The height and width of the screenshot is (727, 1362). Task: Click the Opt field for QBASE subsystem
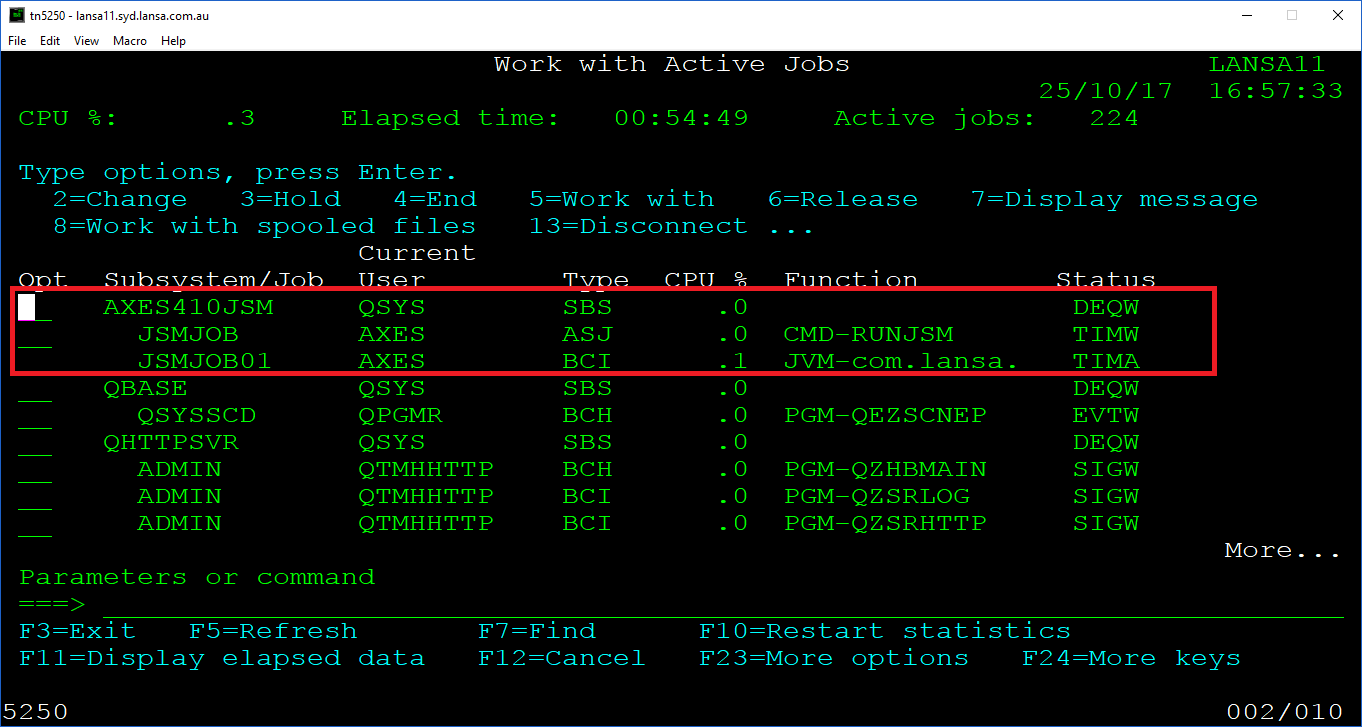[34, 389]
